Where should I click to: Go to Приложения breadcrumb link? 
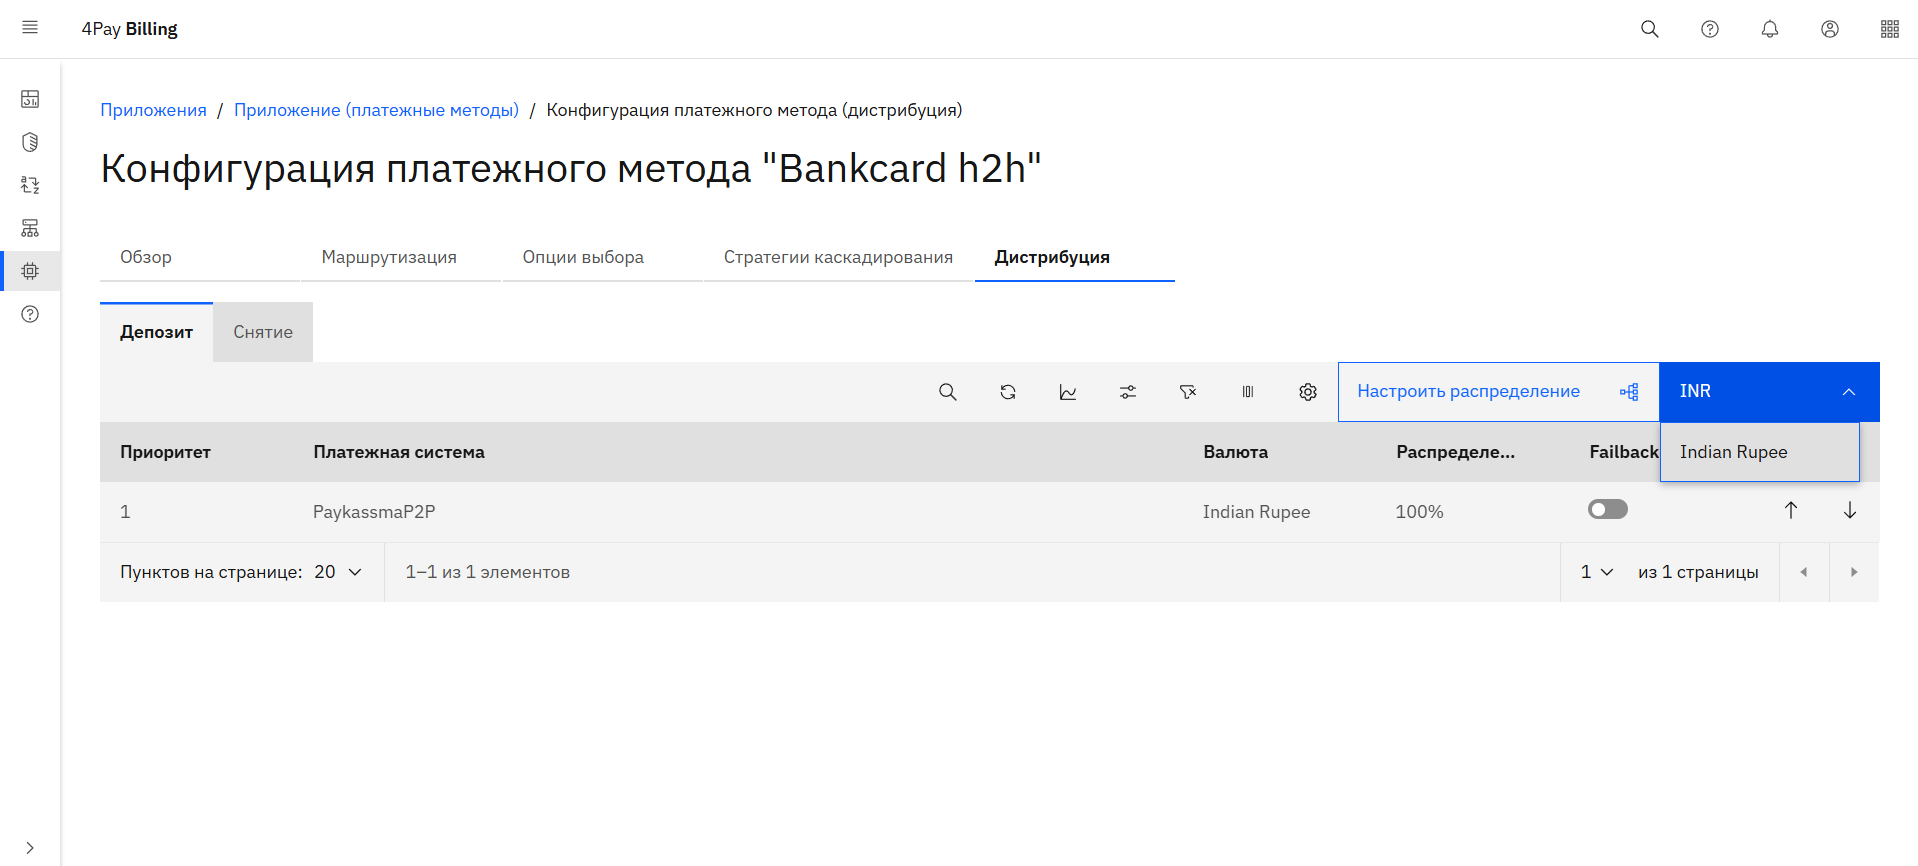click(x=153, y=110)
